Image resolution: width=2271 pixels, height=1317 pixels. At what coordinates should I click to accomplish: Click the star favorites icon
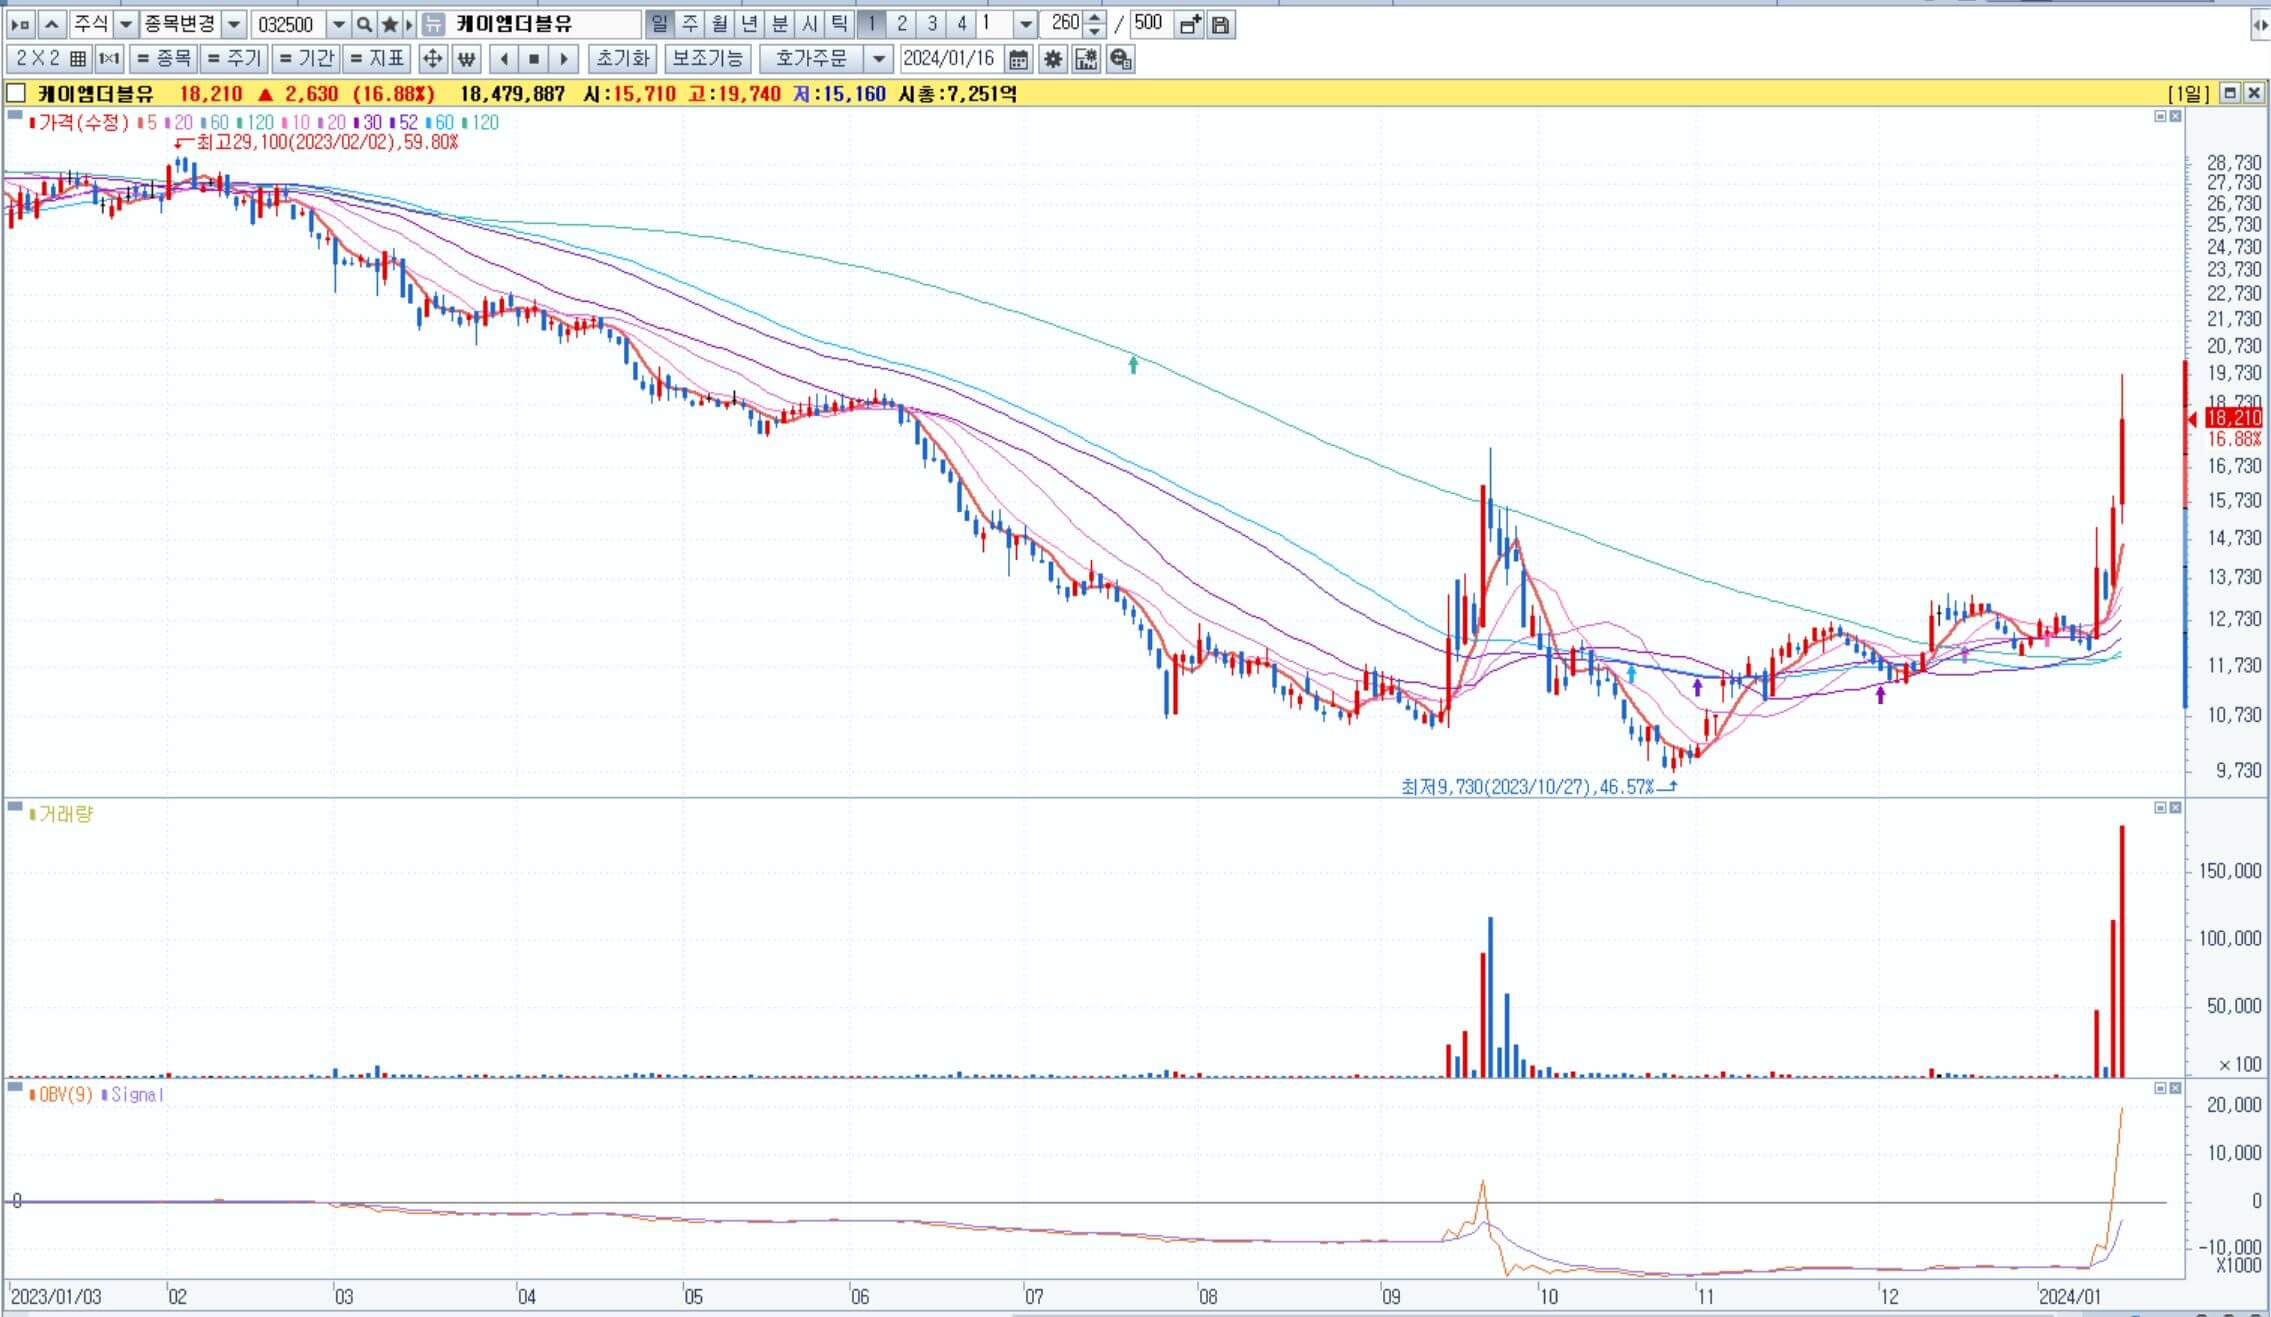[x=390, y=24]
